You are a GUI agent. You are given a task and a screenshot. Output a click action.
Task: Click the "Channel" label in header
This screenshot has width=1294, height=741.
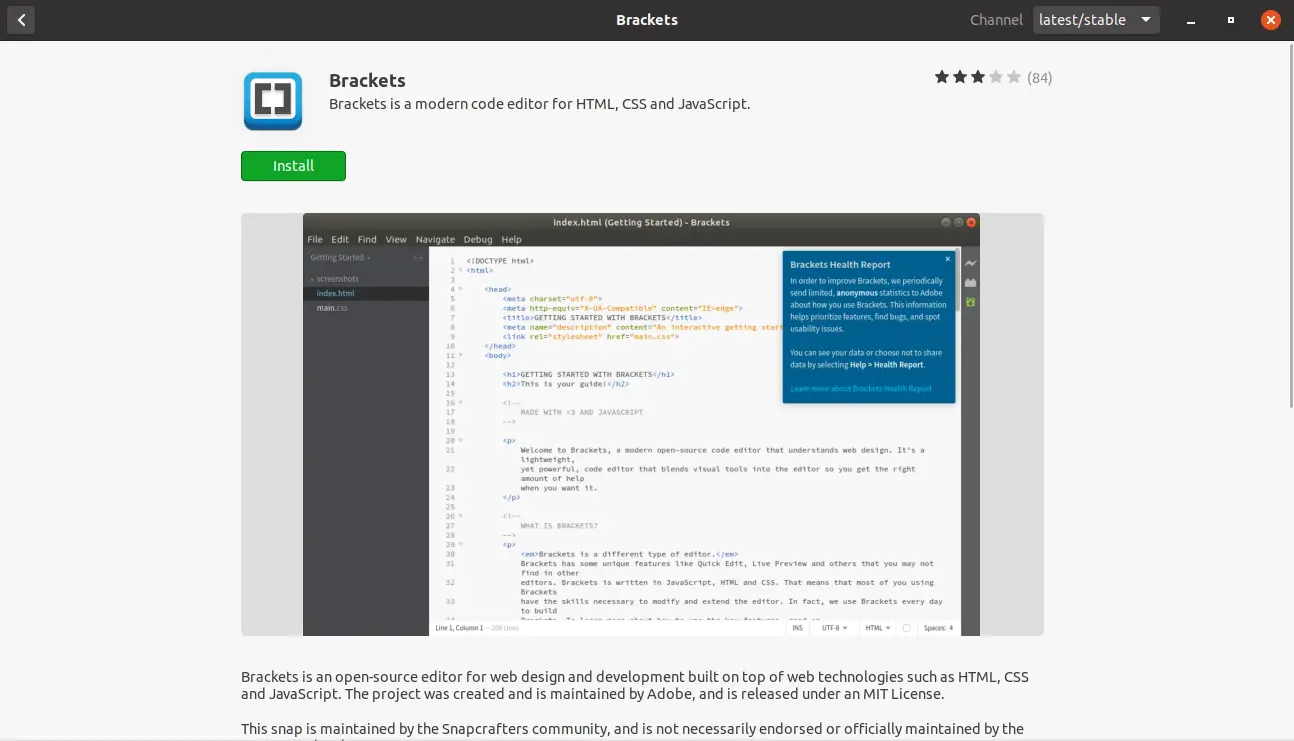(996, 20)
